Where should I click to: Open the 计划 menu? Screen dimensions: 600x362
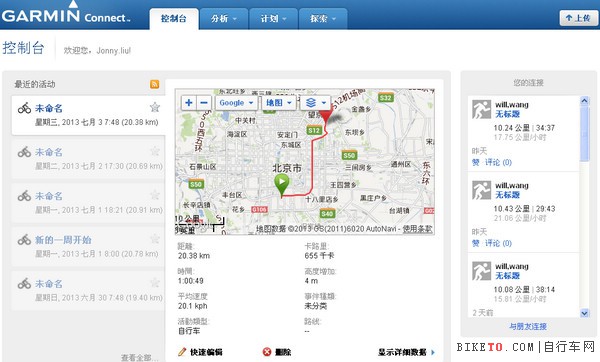(274, 18)
